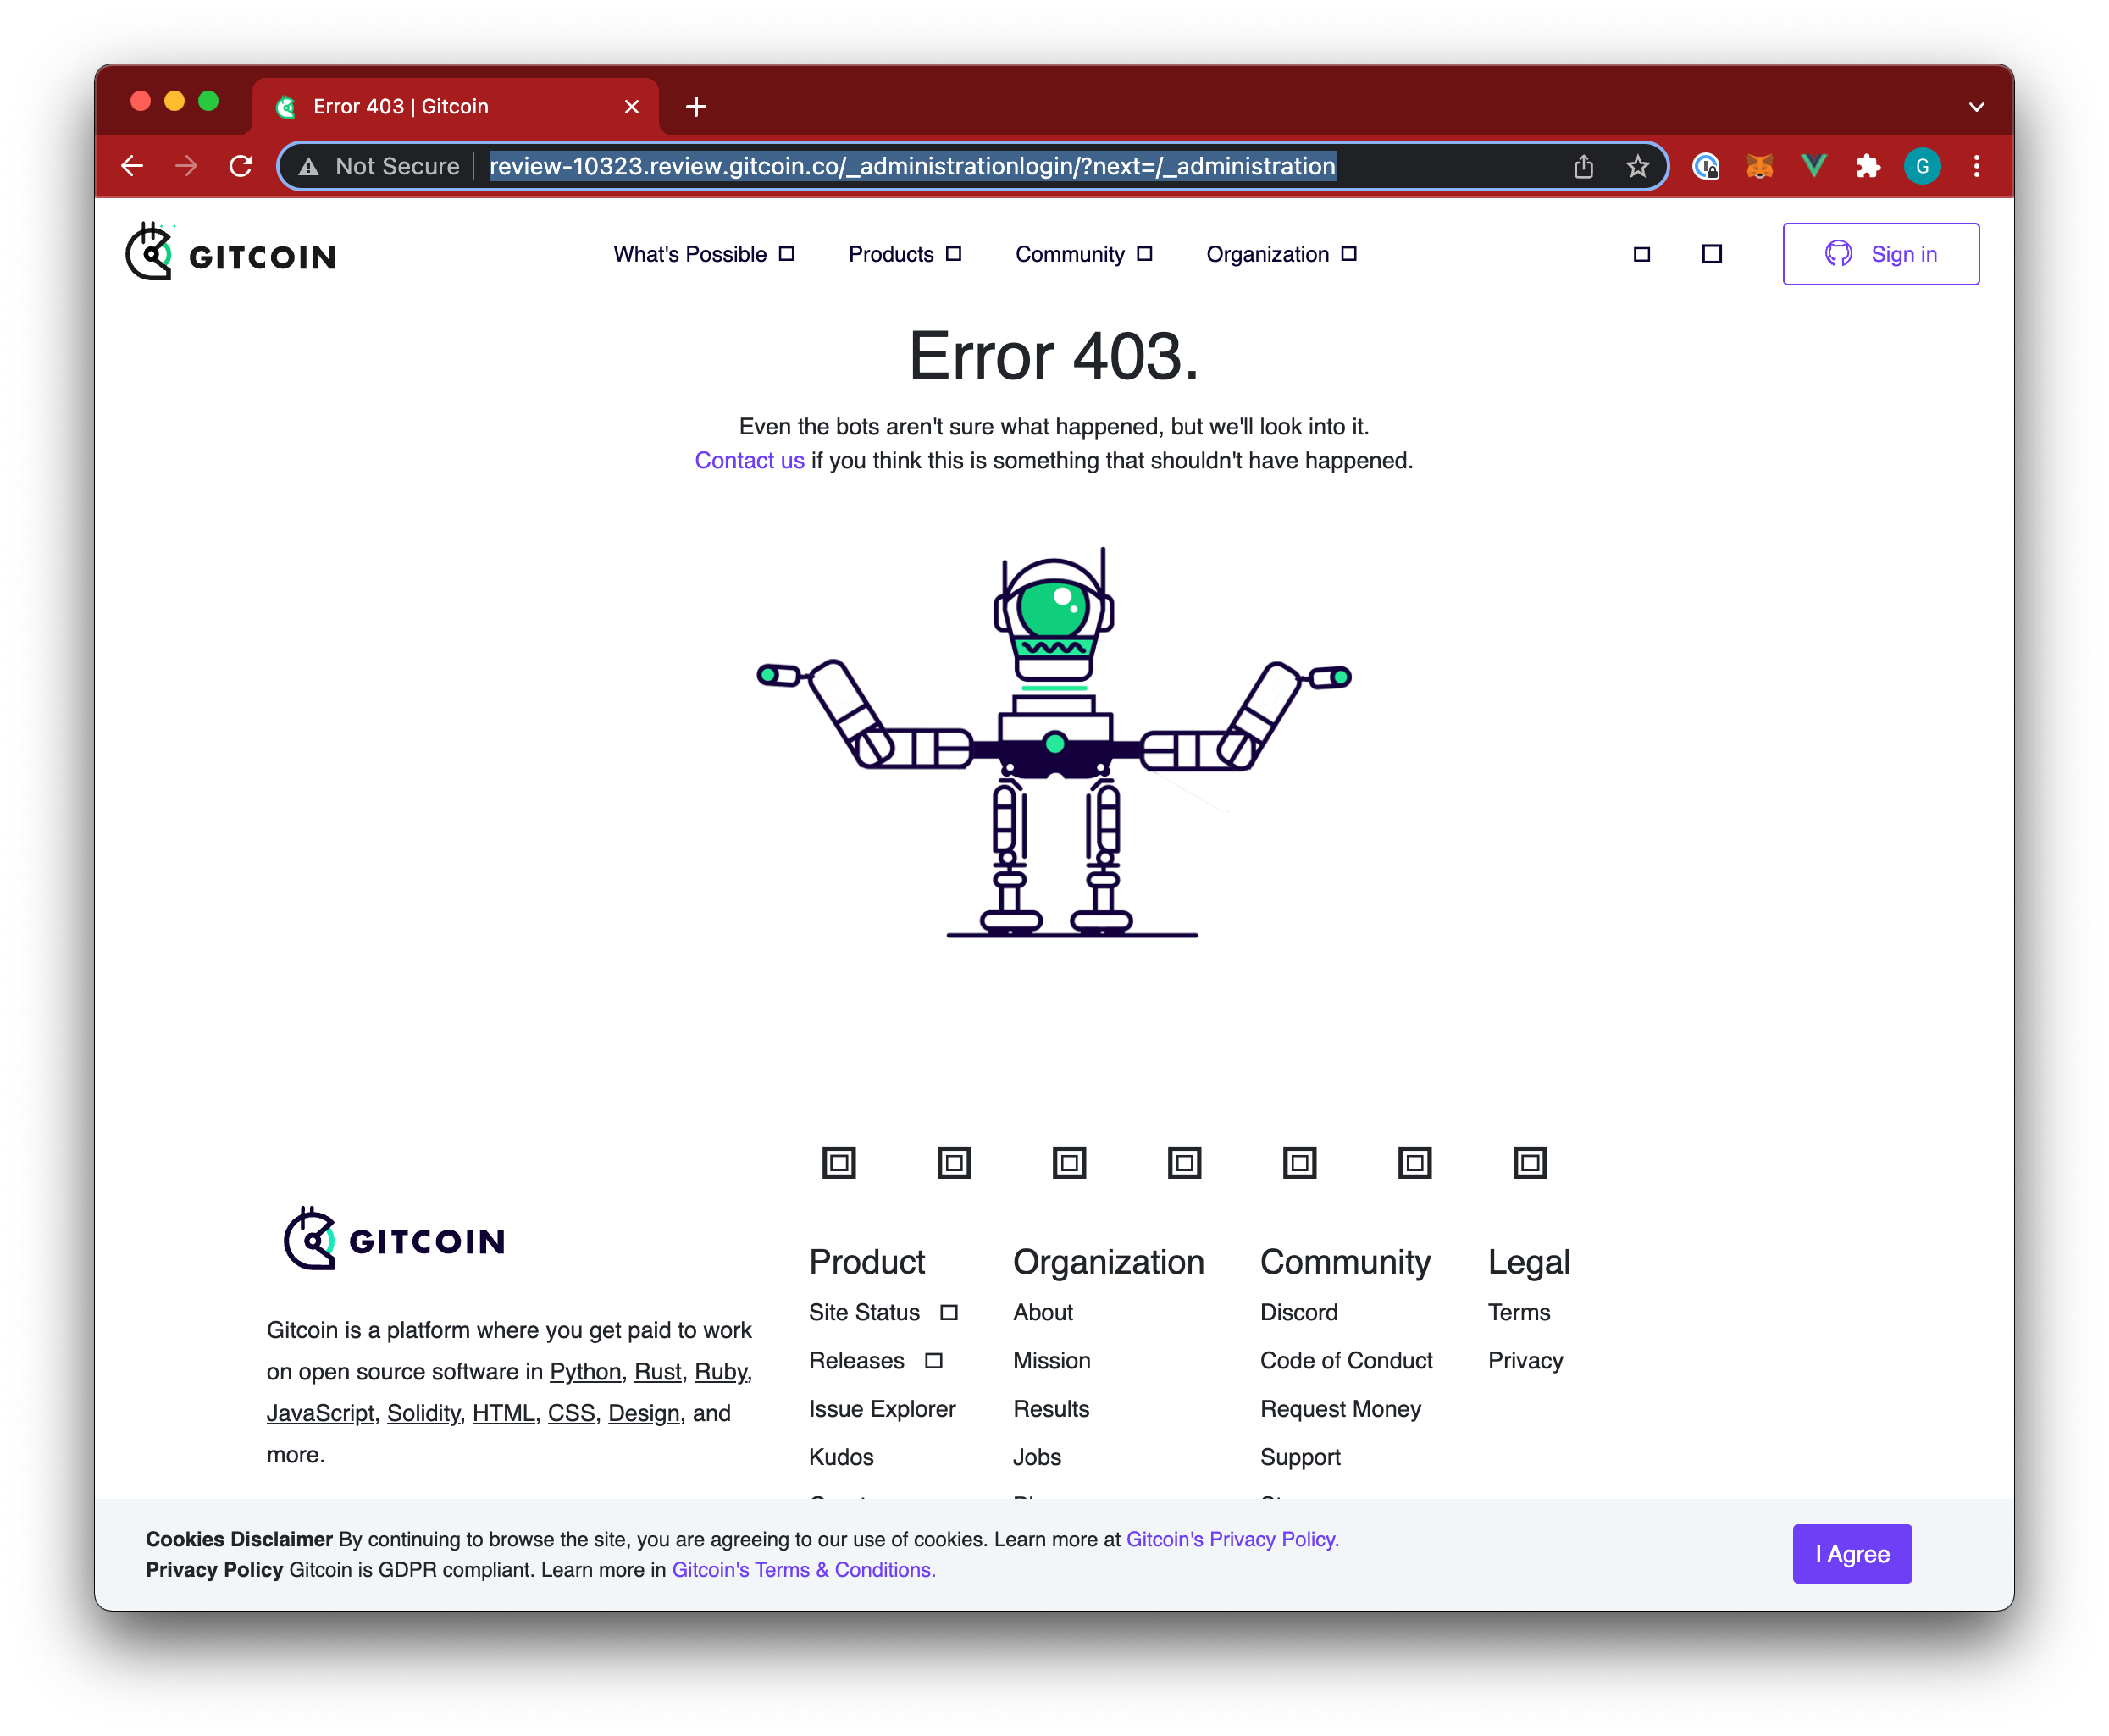
Task: Join the Discord community link
Action: (x=1298, y=1312)
